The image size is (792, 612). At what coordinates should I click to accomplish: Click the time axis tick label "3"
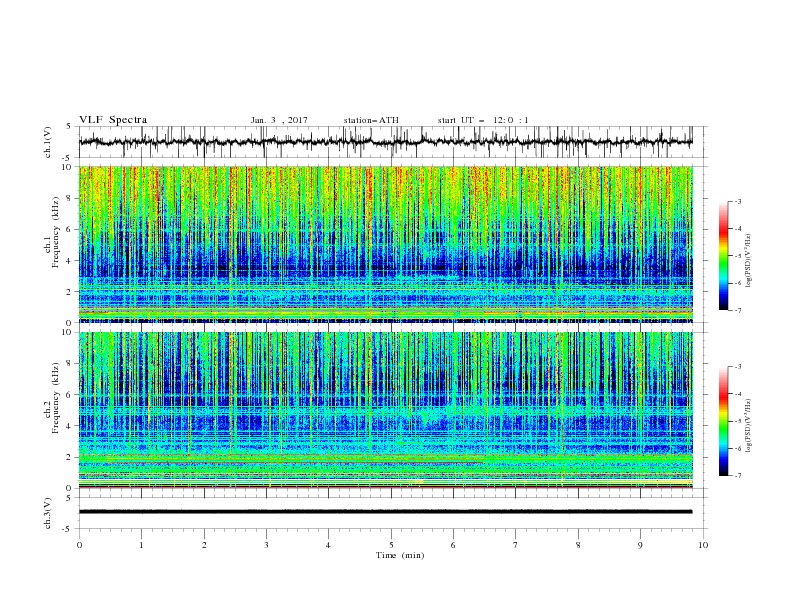click(x=267, y=545)
